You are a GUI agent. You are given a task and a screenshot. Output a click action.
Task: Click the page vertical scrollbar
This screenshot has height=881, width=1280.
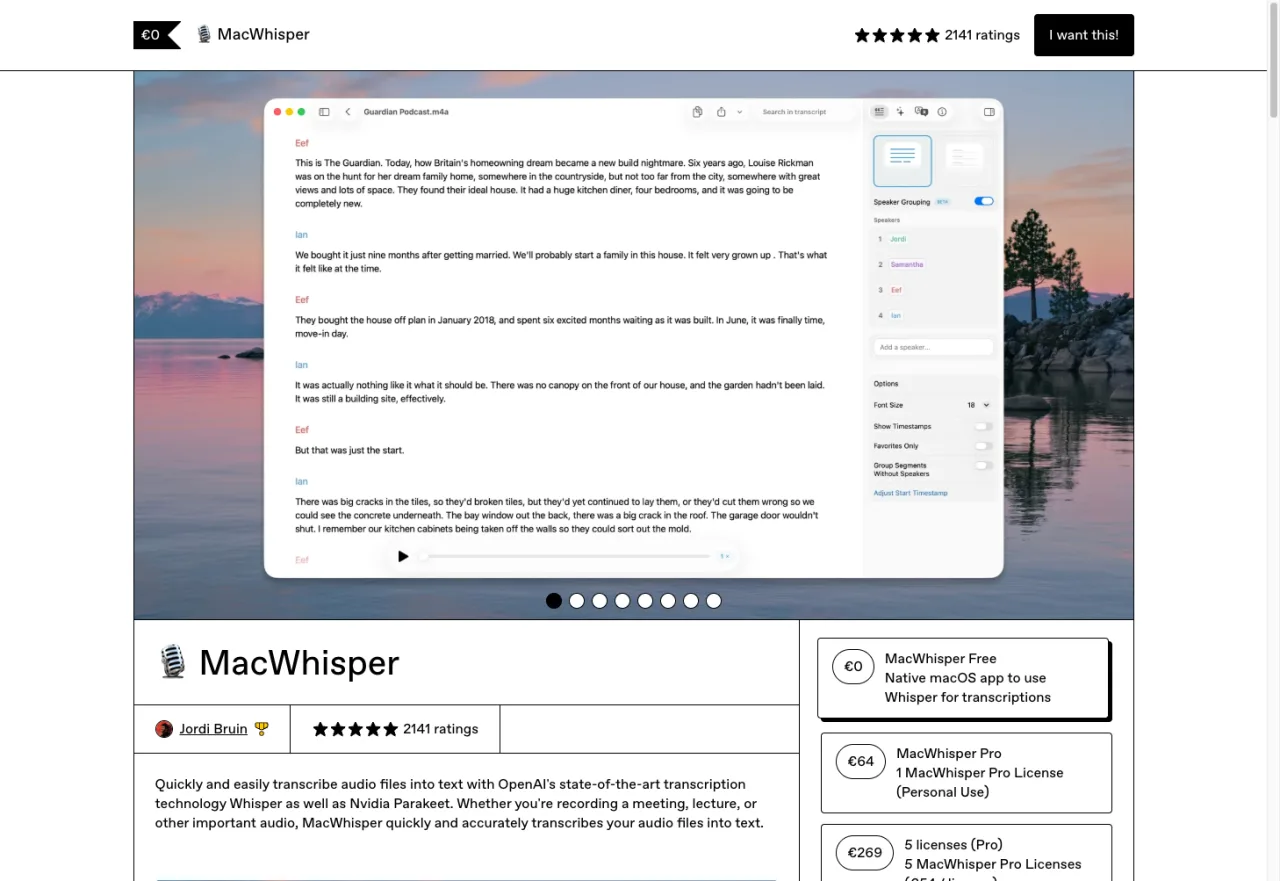pyautogui.click(x=1274, y=60)
